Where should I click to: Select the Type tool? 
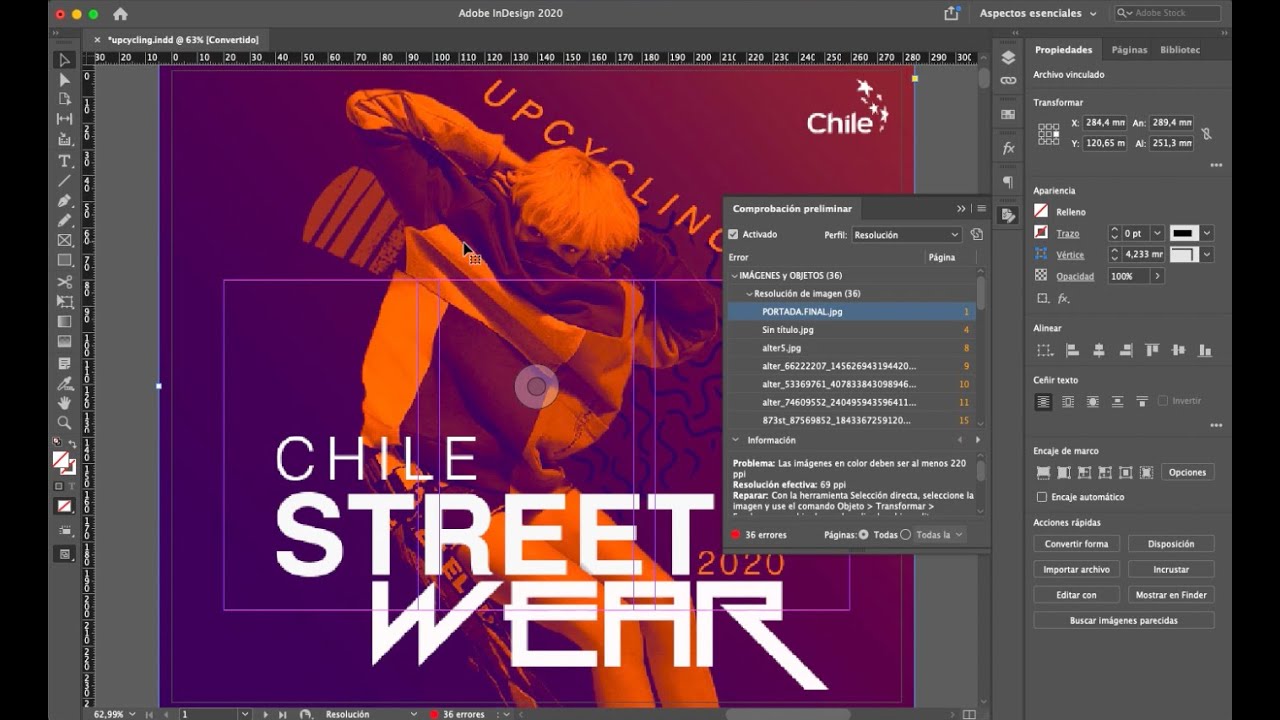tap(65, 161)
